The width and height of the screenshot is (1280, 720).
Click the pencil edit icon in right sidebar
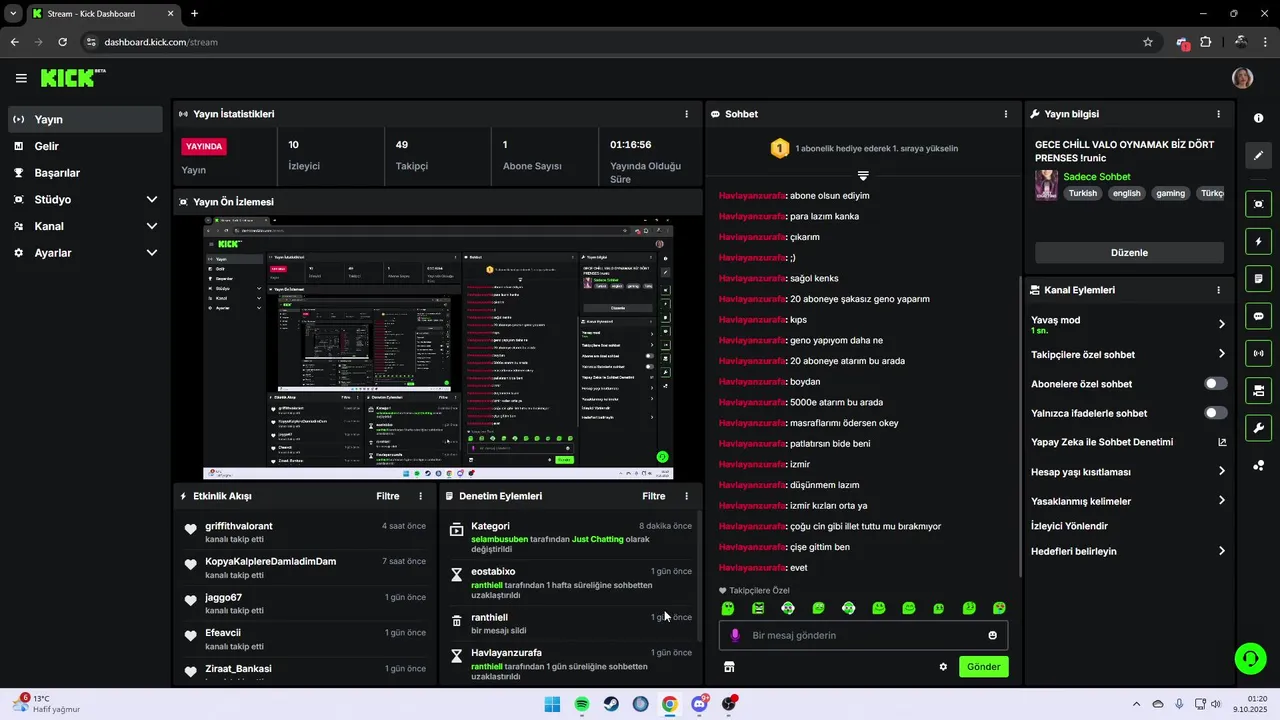pyautogui.click(x=1258, y=156)
